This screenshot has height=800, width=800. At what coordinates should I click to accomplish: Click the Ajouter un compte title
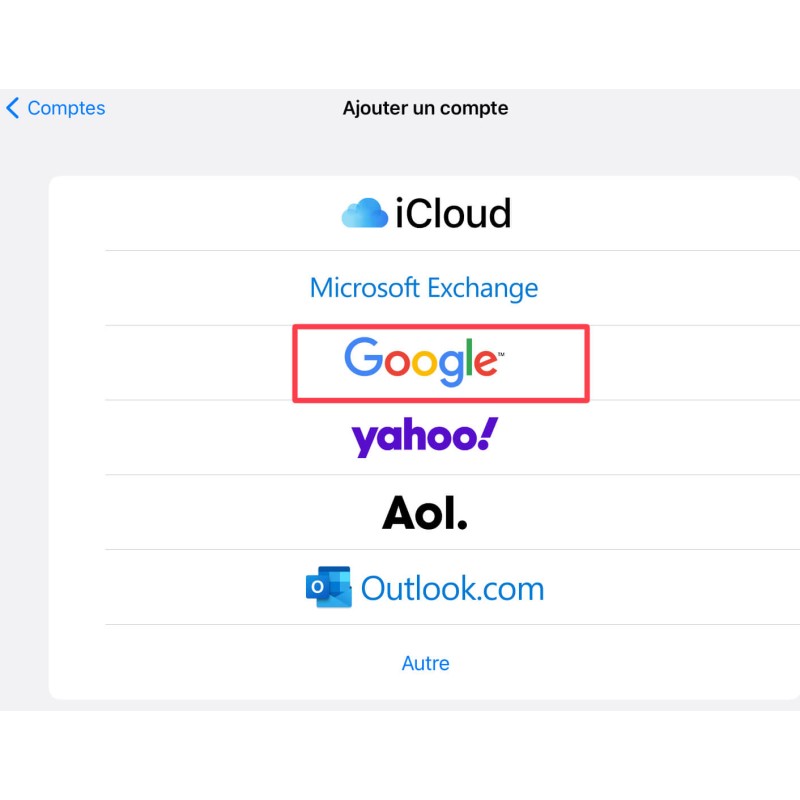tap(425, 108)
